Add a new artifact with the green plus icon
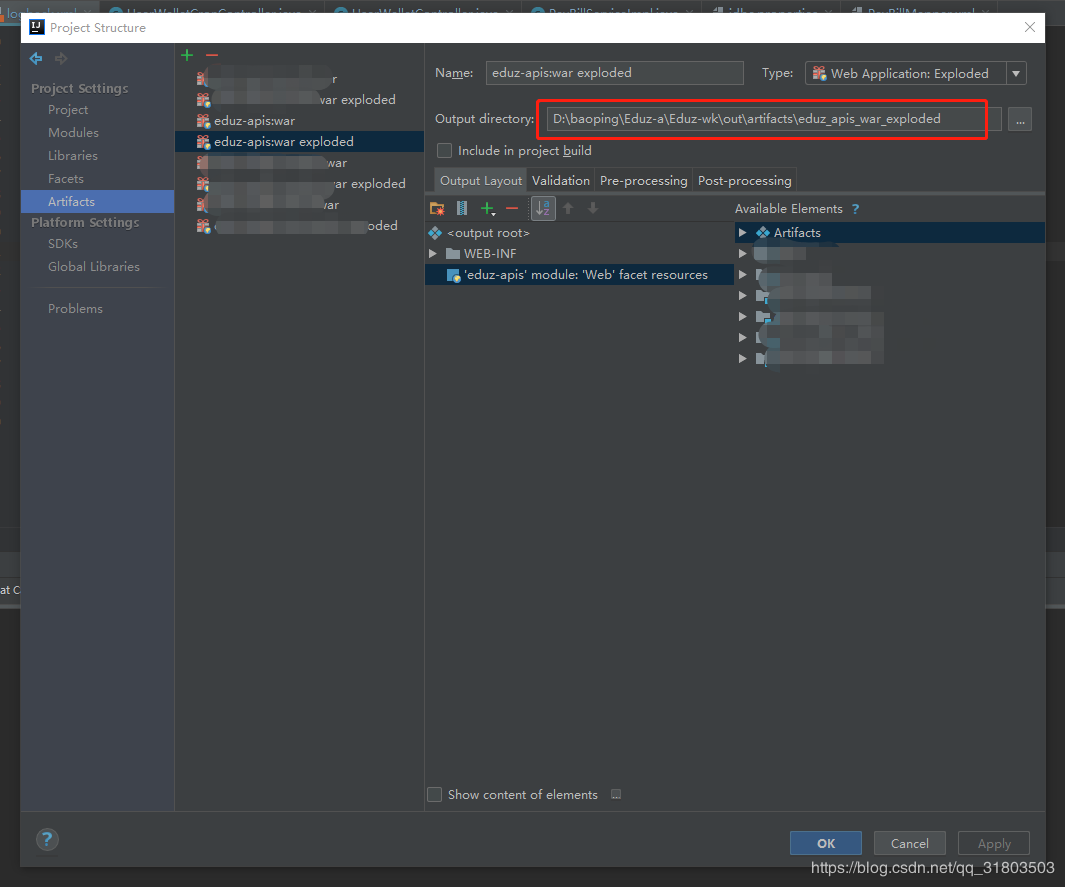This screenshot has width=1065, height=887. click(x=187, y=55)
